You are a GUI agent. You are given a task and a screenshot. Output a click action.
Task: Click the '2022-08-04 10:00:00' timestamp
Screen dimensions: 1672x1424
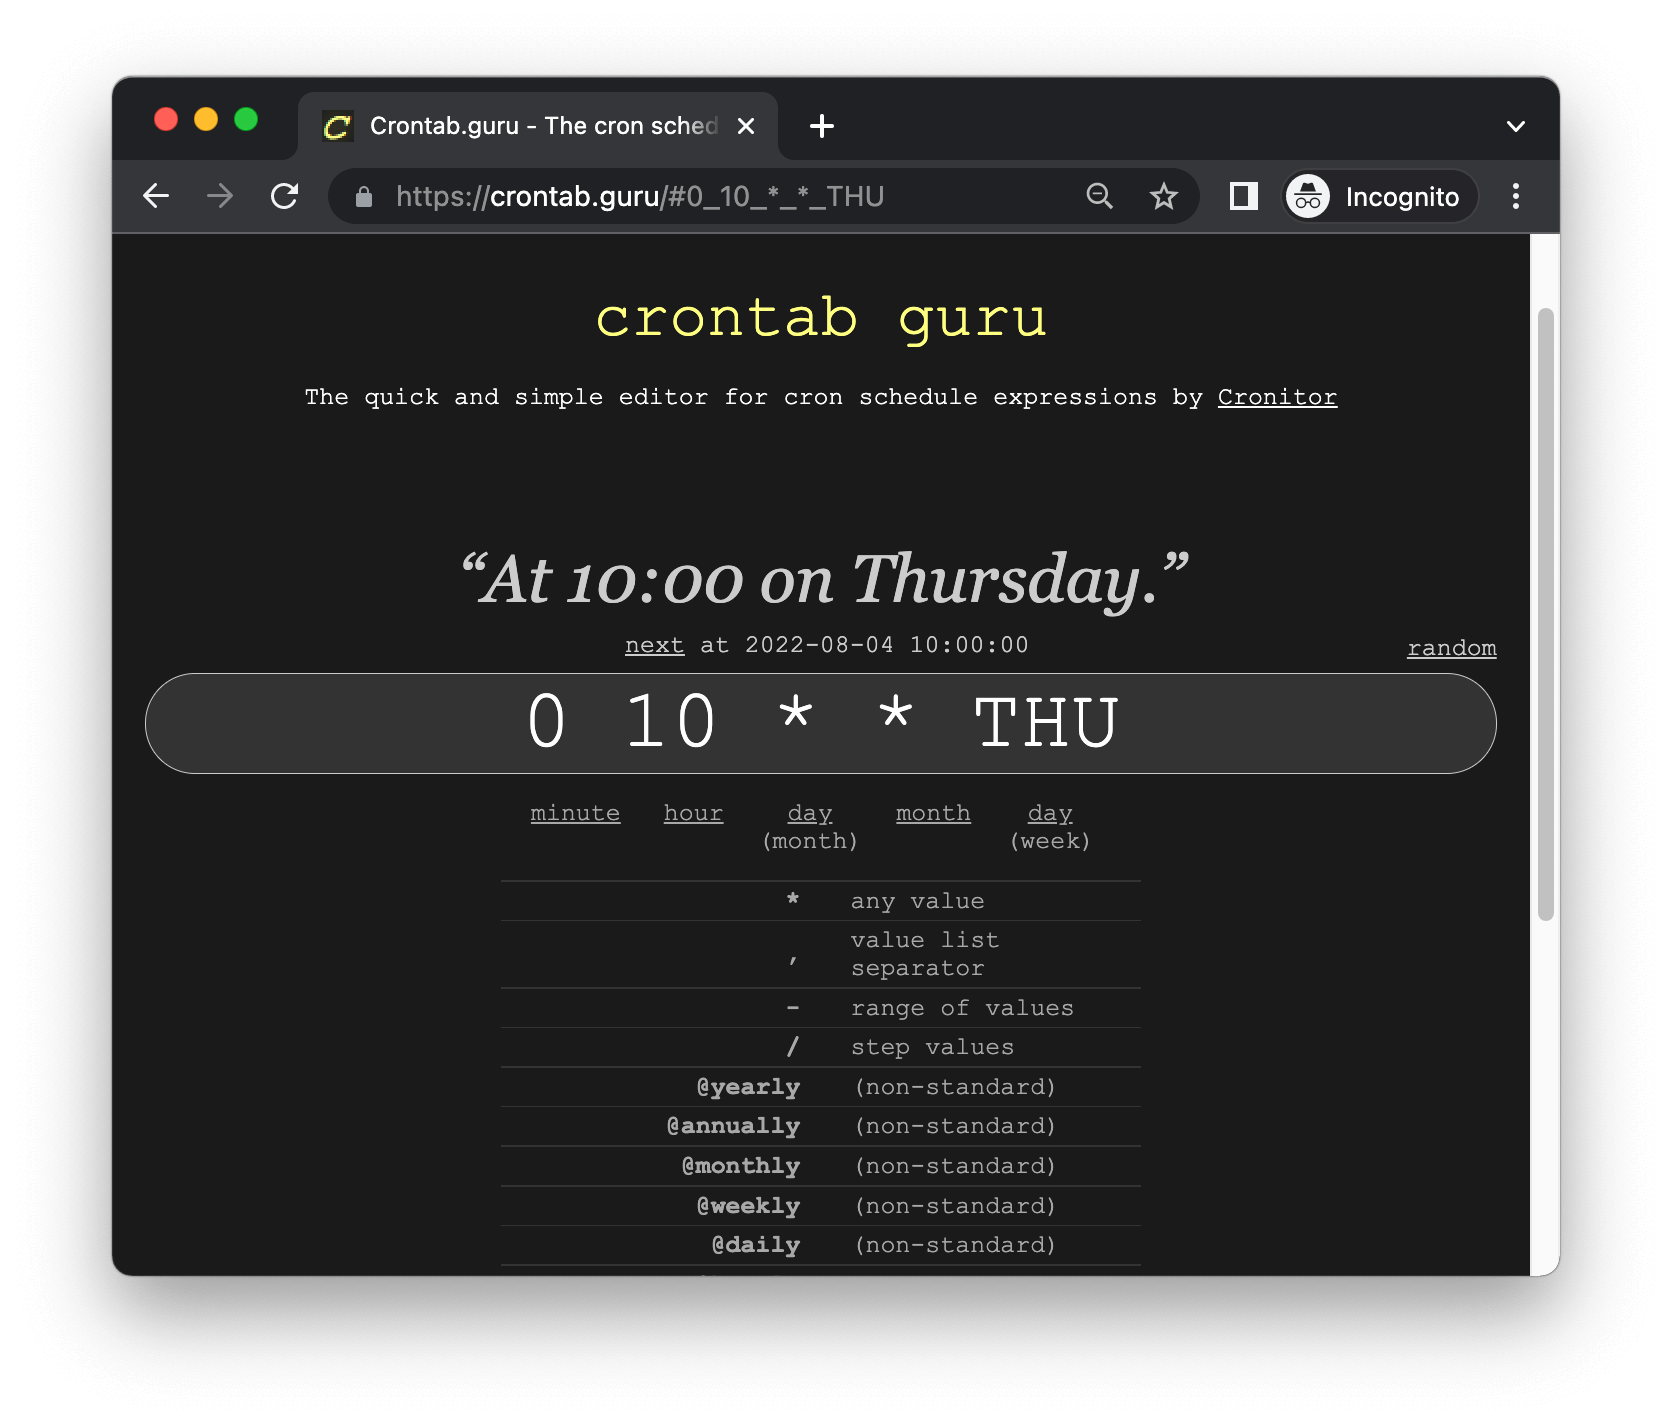887,645
